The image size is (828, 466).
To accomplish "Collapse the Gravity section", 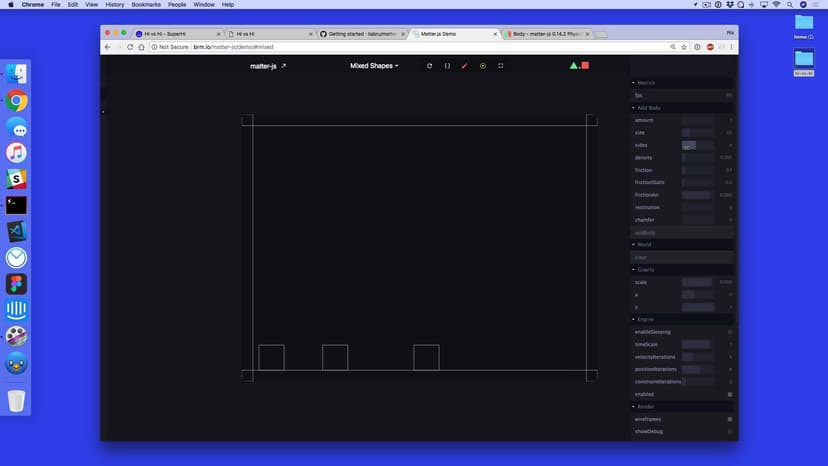I will [x=646, y=269].
